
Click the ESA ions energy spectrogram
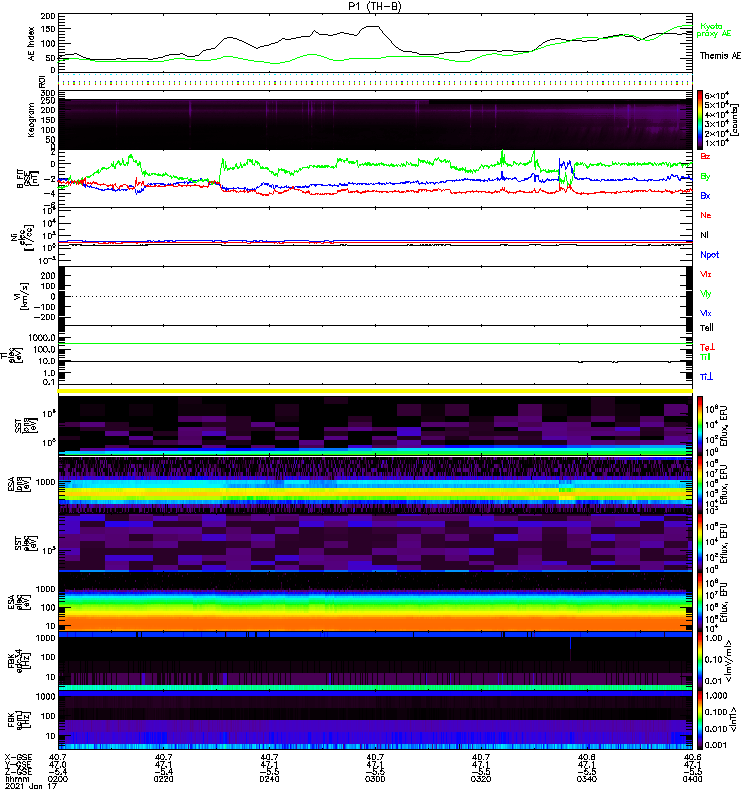(x=375, y=485)
